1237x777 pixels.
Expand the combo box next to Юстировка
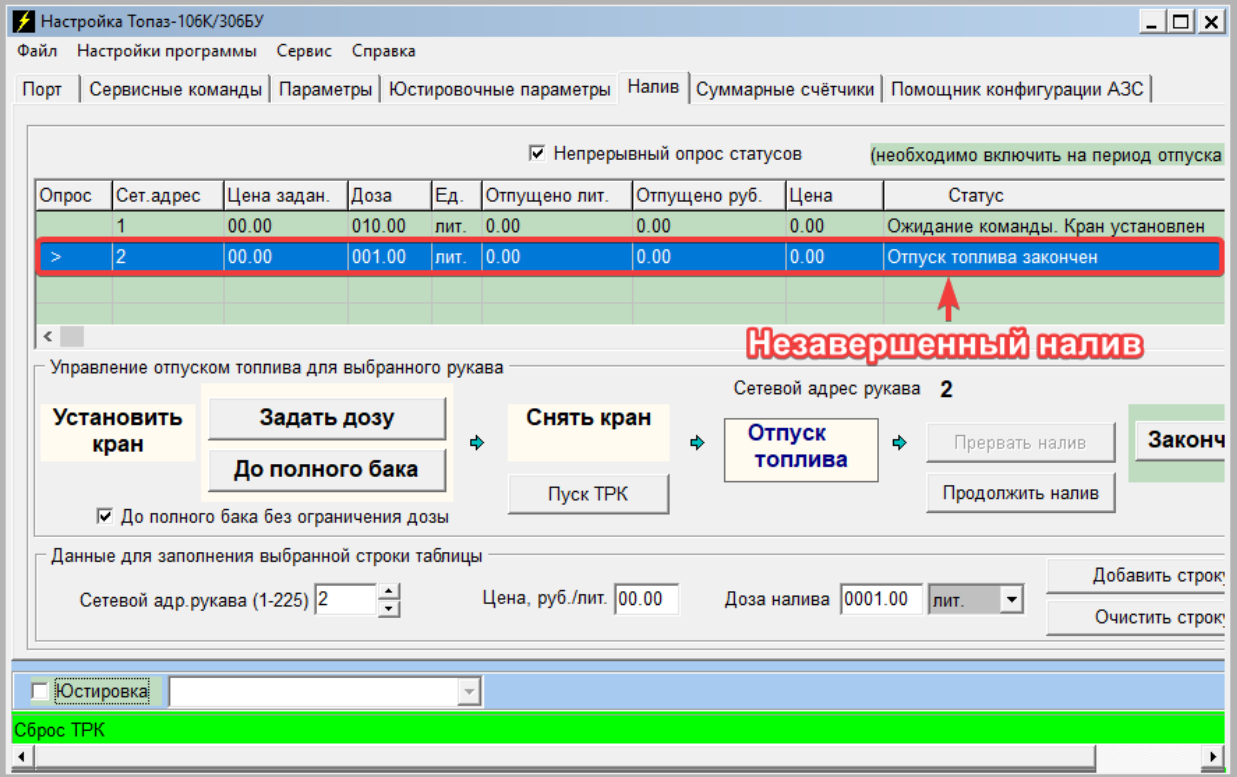[468, 691]
